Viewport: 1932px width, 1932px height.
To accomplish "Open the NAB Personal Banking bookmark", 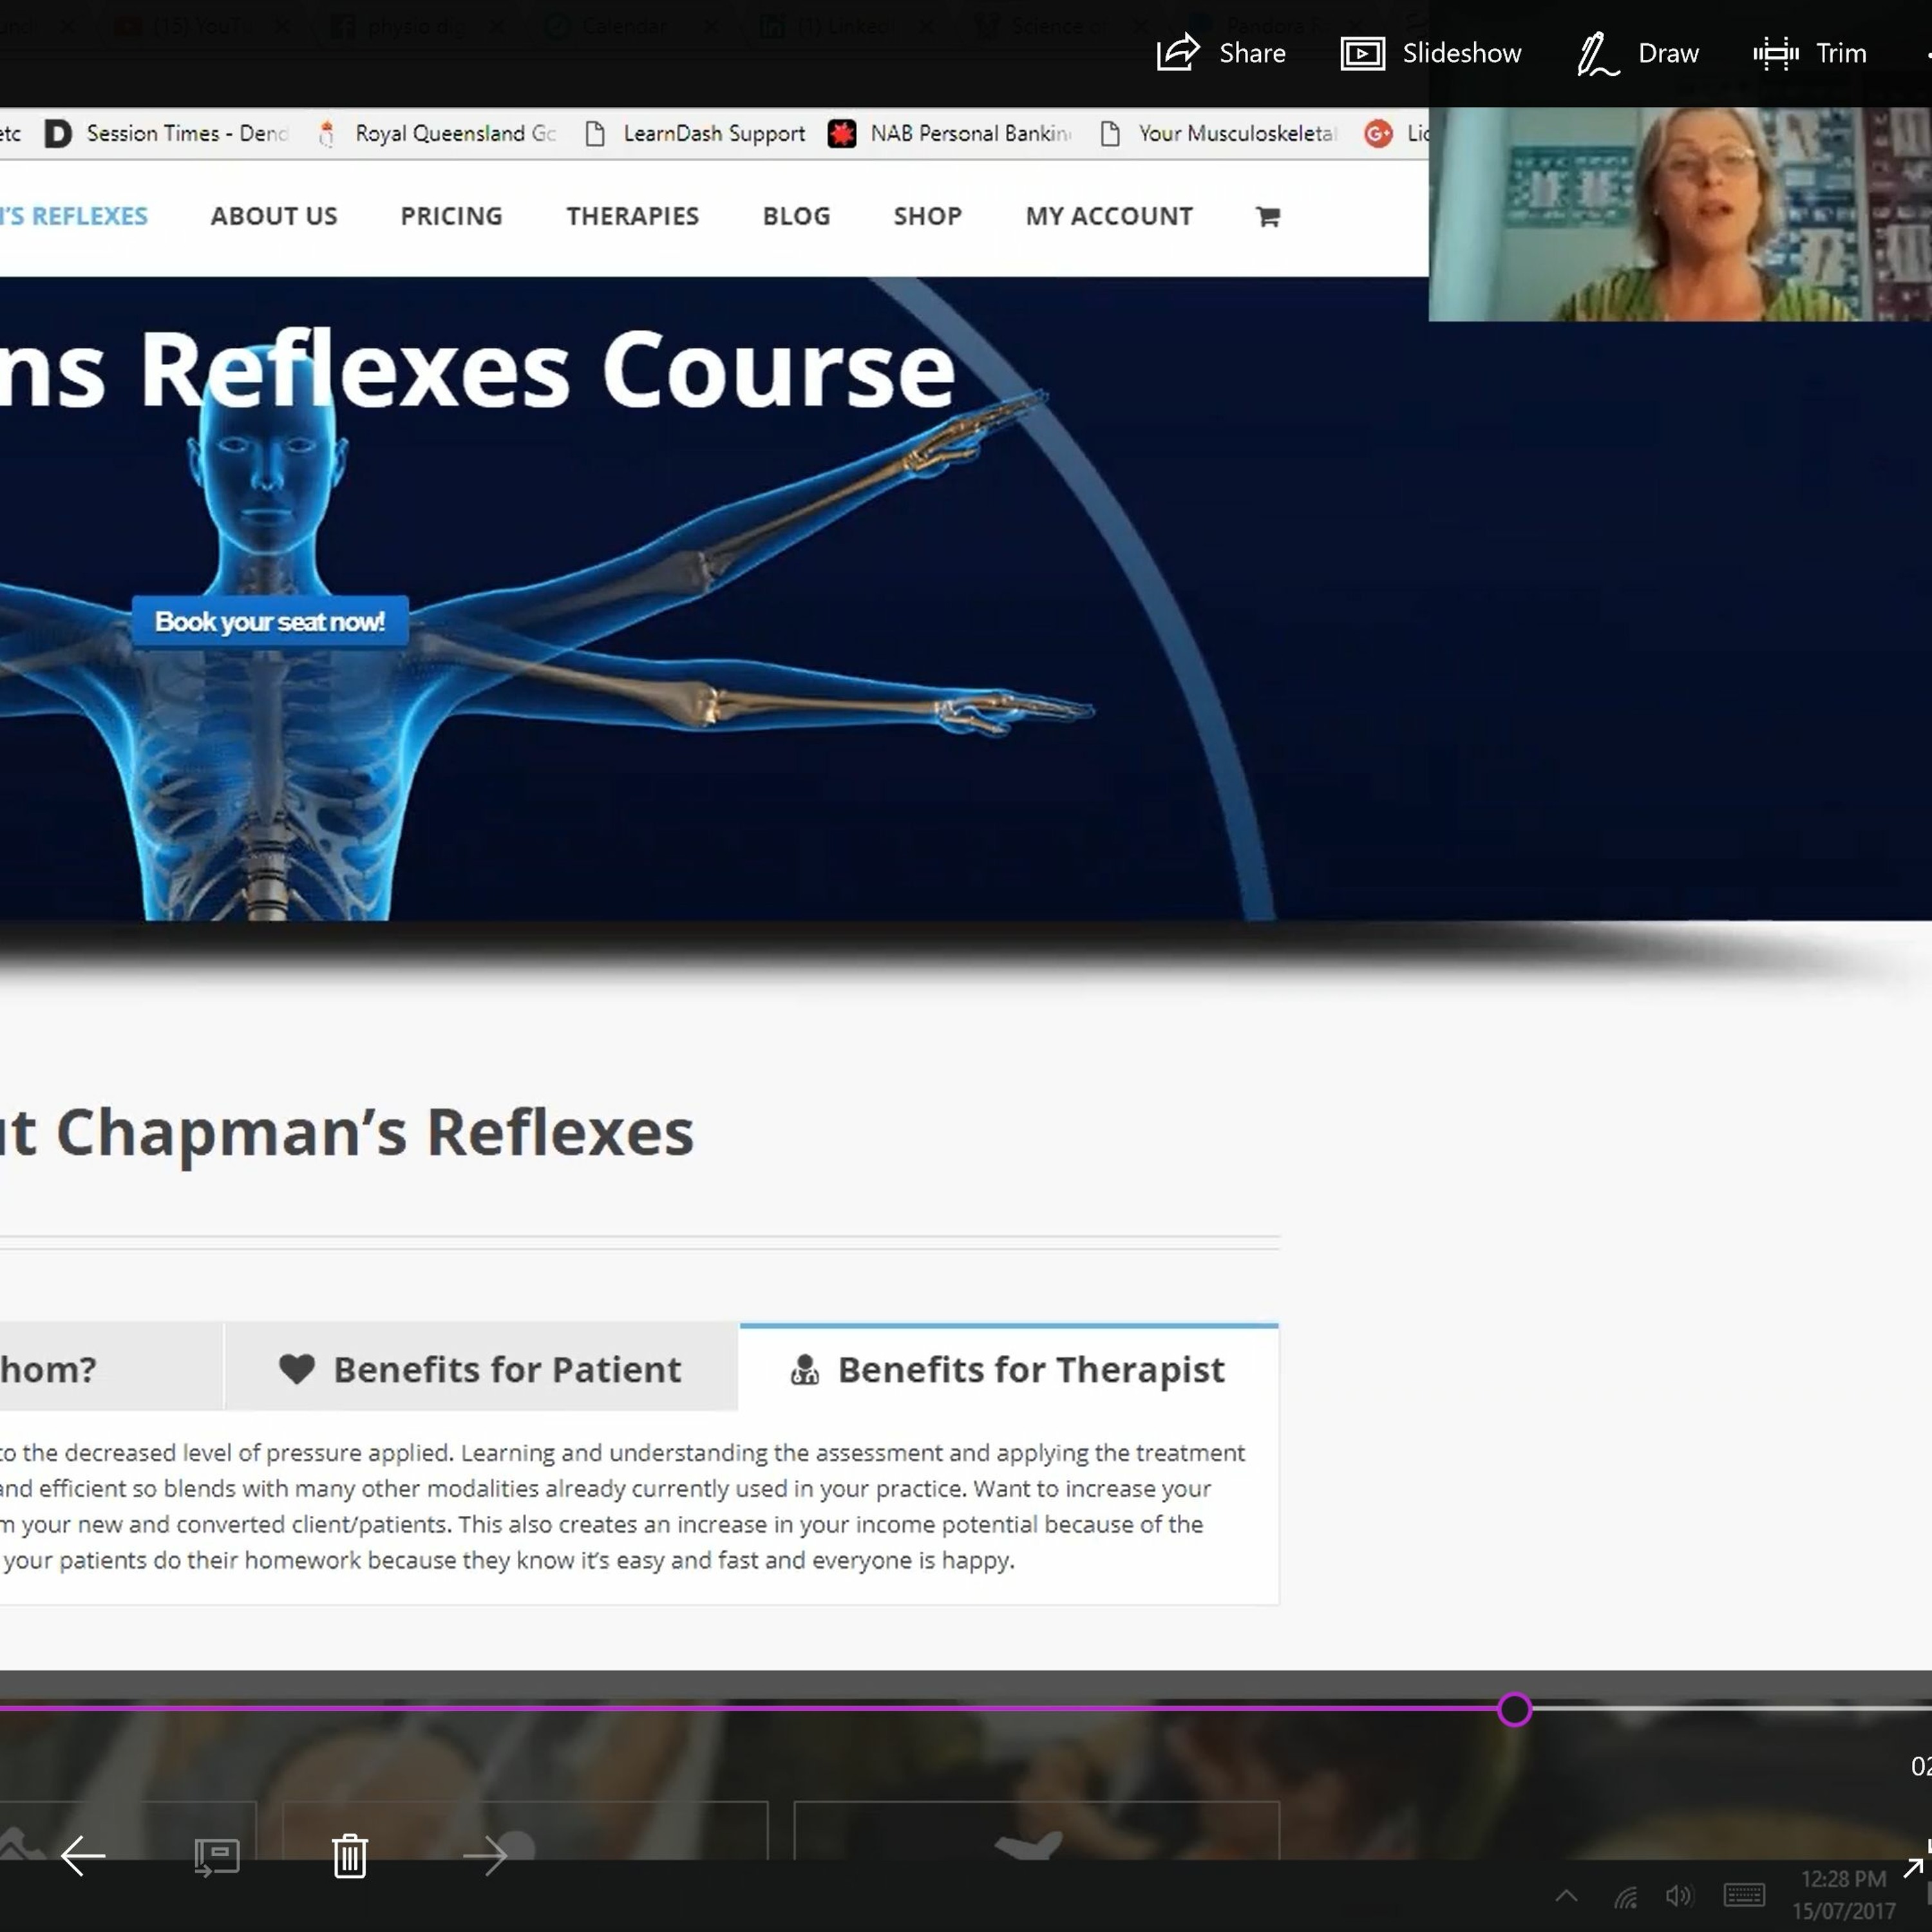I will click(950, 133).
